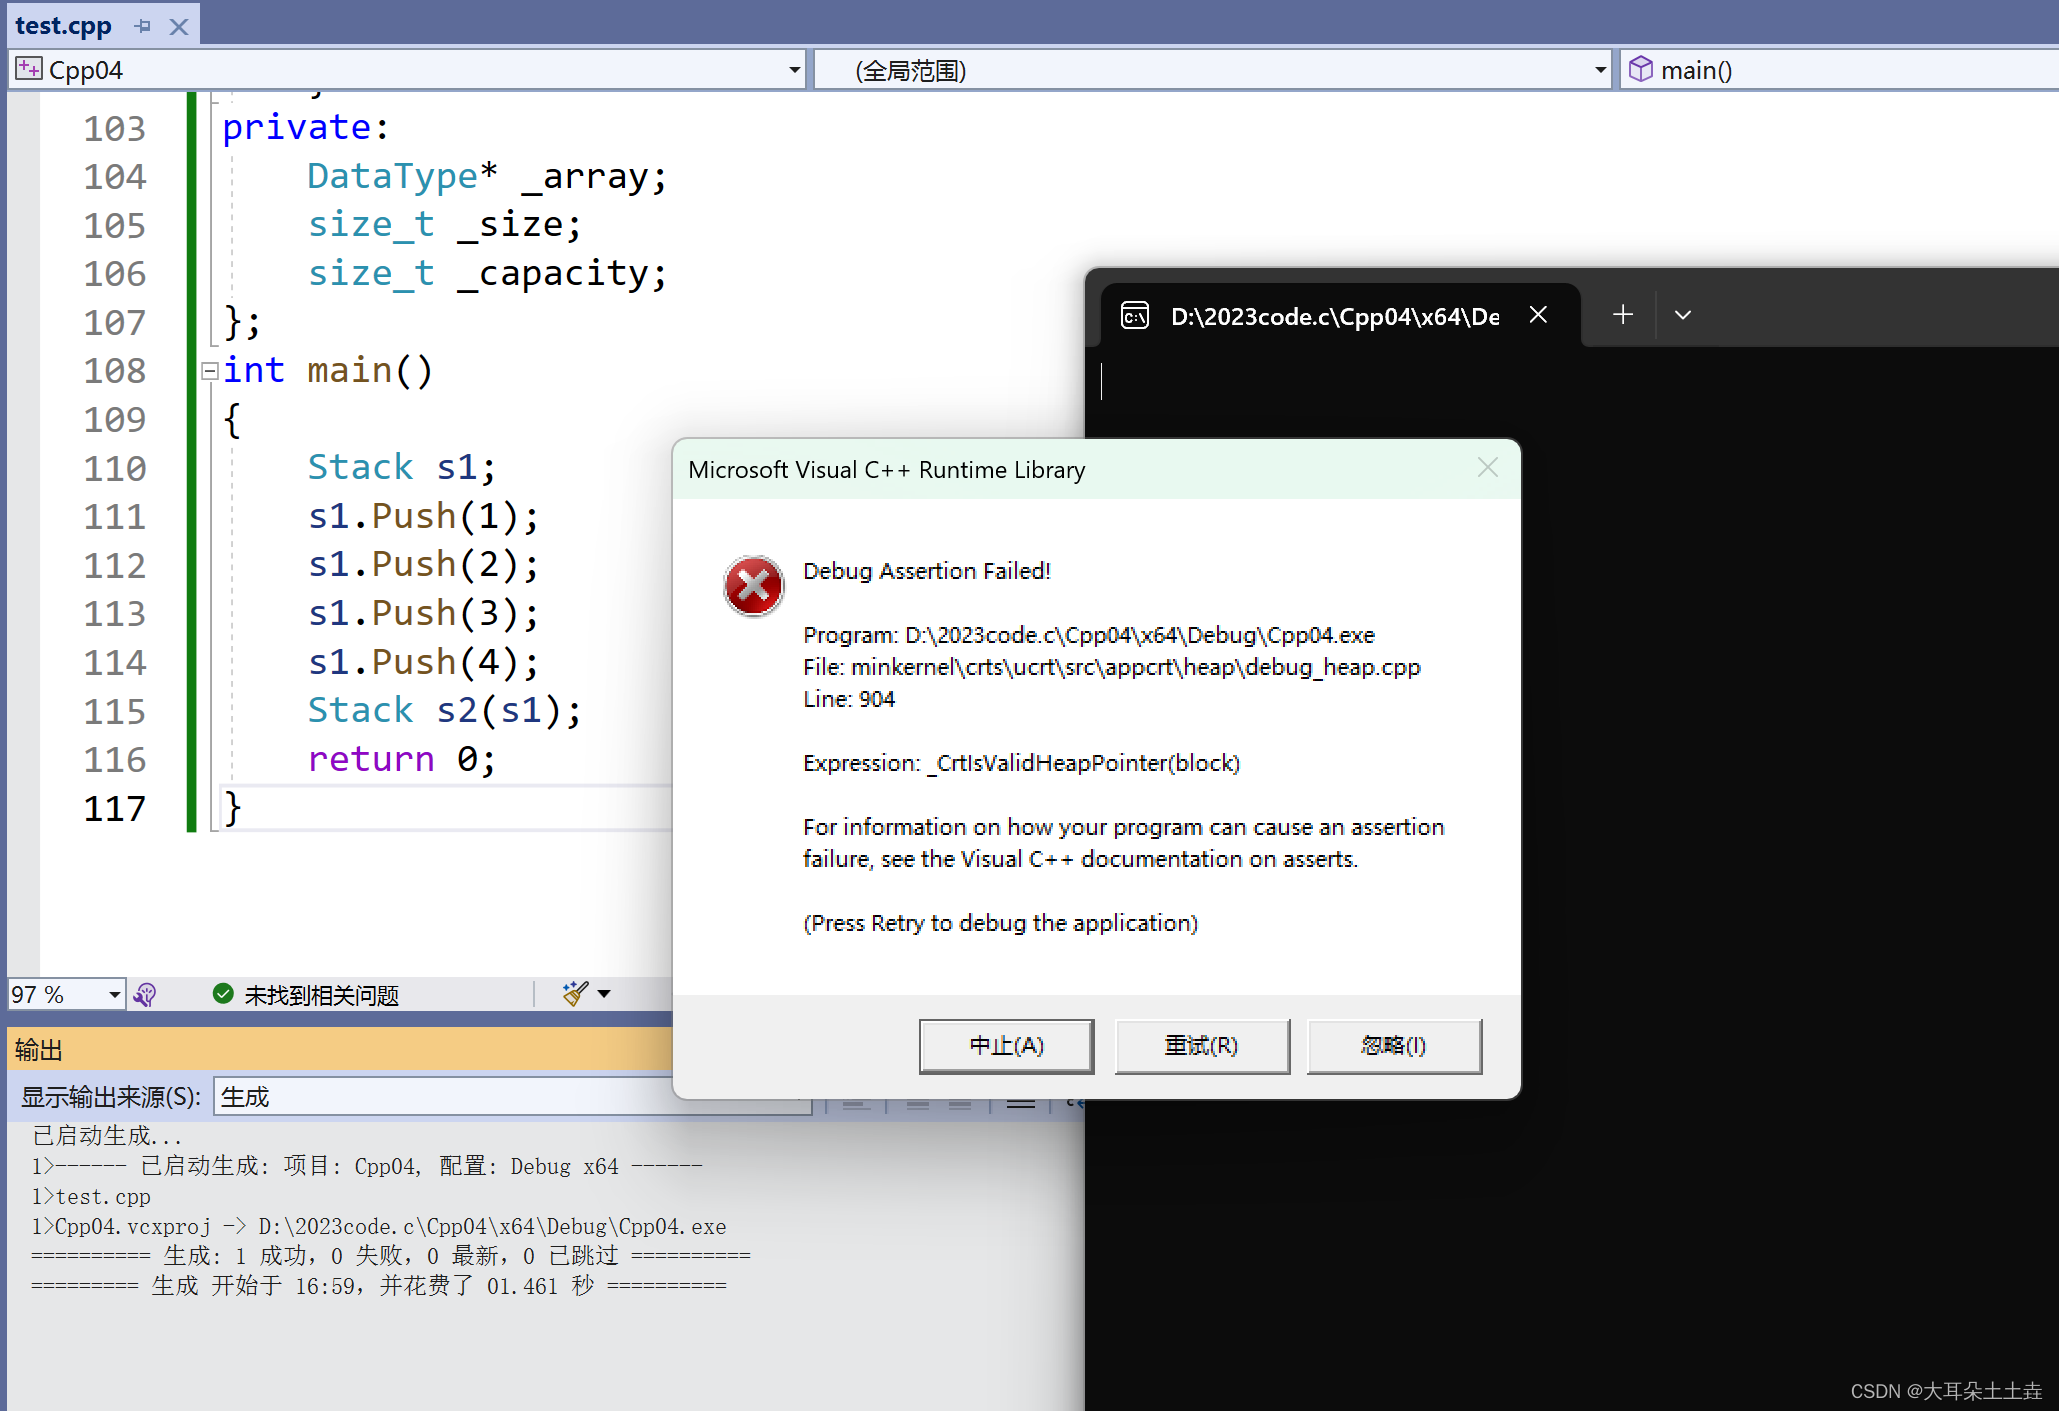The image size is (2059, 1411).
Task: Collapse the int main() code block
Action: tap(209, 371)
